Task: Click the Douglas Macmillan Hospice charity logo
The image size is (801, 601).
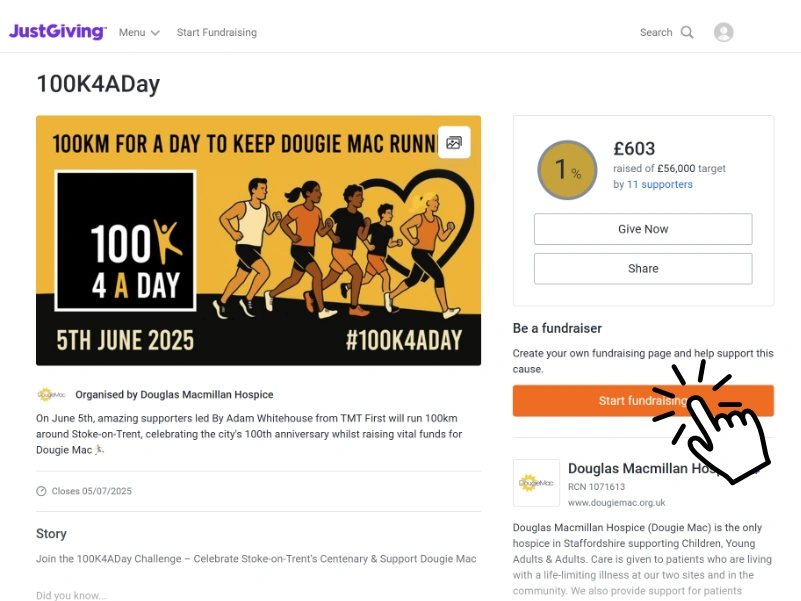Action: pos(536,483)
